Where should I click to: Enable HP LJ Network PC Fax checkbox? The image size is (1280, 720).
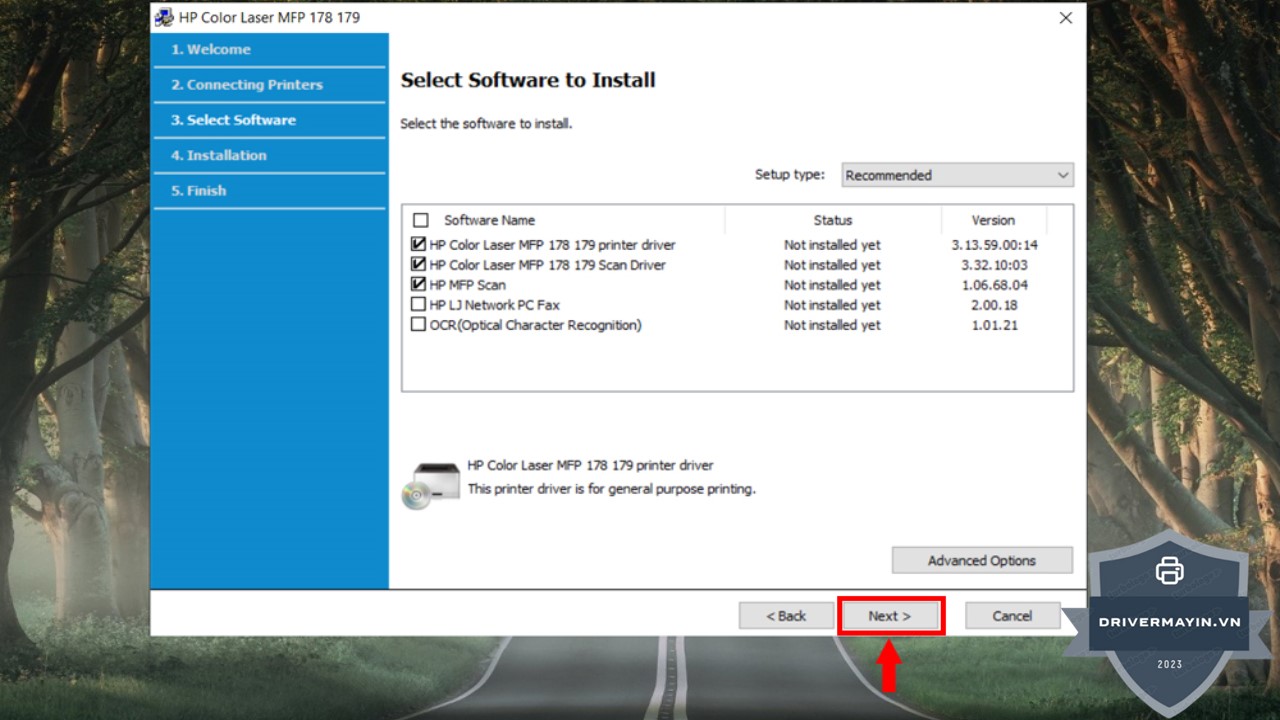coord(419,305)
